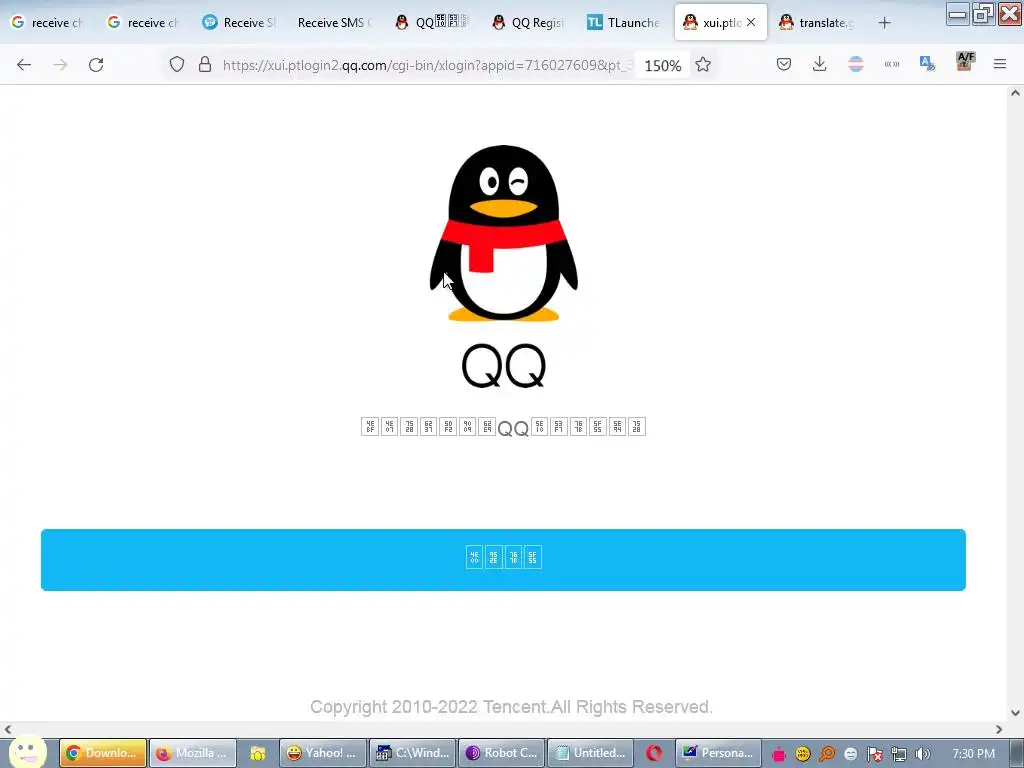The image size is (1024, 768).
Task: Click the flag with red X tray icon
Action: (x=874, y=754)
